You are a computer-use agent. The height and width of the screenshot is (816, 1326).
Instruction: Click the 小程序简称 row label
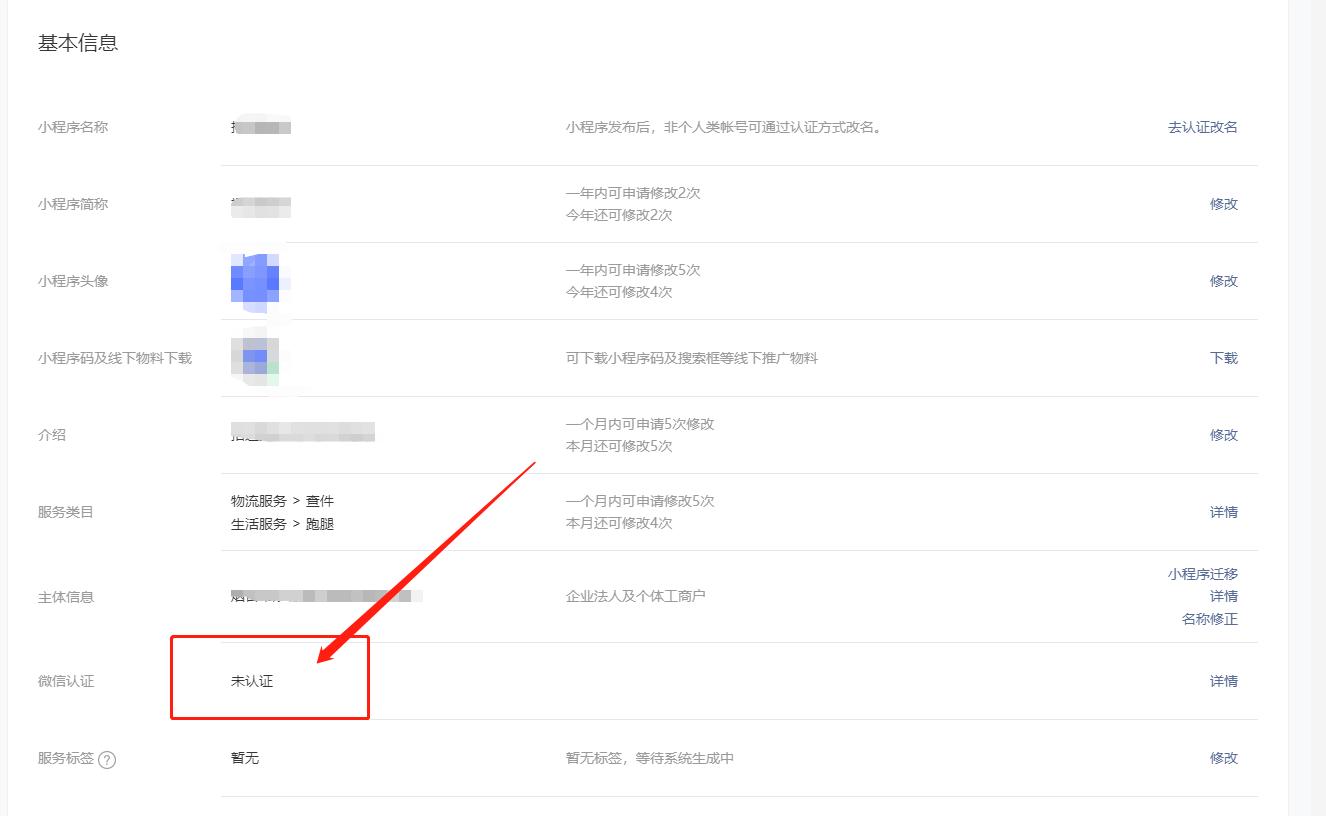coord(73,204)
